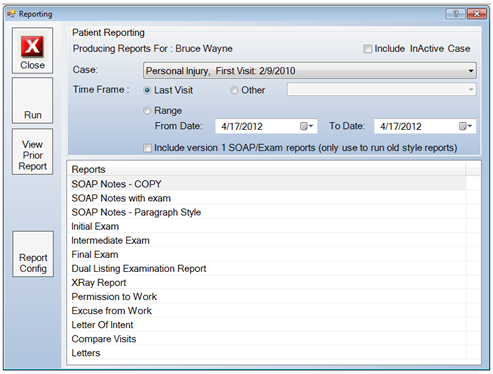Select SOAP Notes - Paragraph Style
Image resolution: width=493 pixels, height=374 pixels.
(266, 212)
